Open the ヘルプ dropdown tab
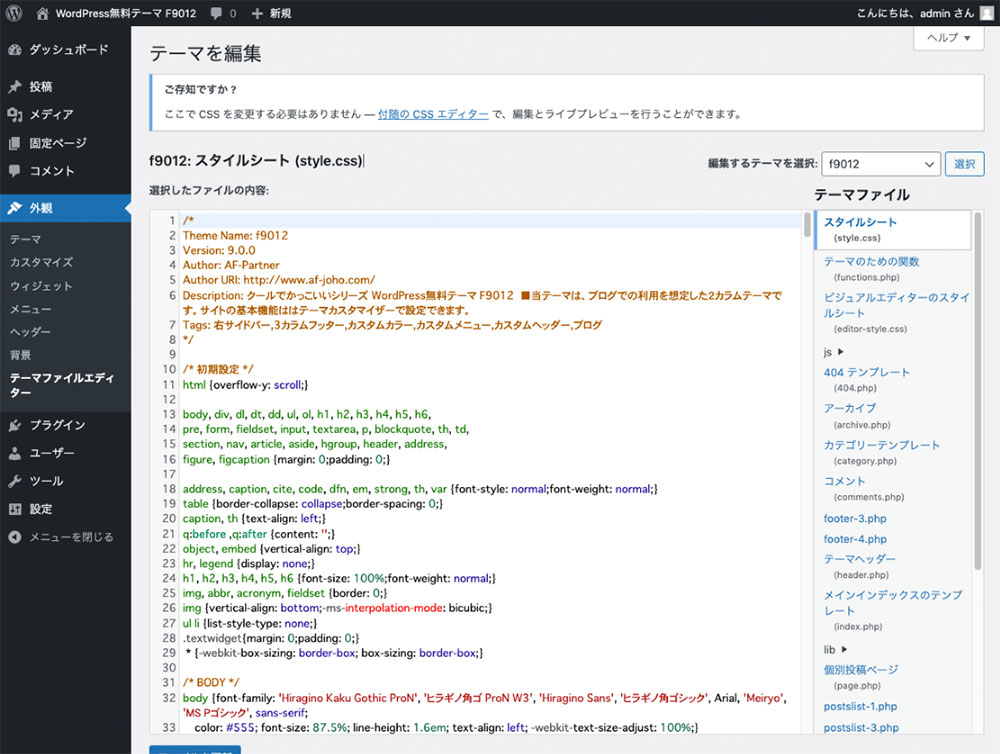This screenshot has height=754, width=1000. click(949, 38)
